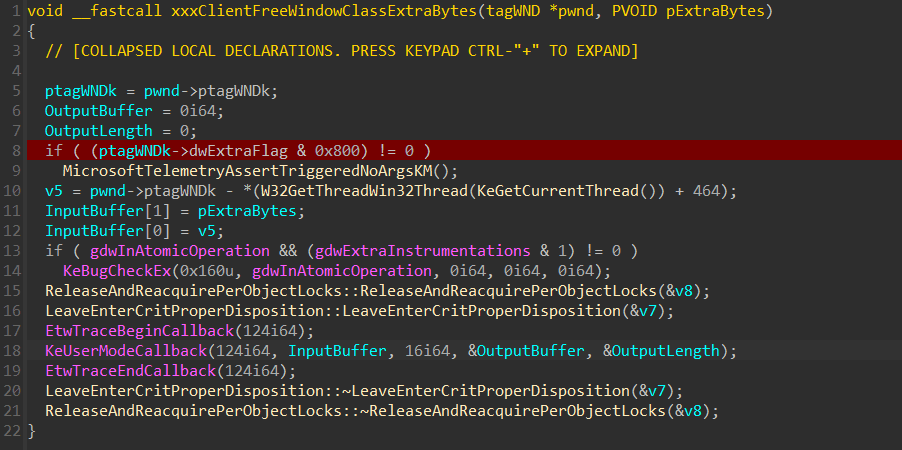This screenshot has width=902, height=450.
Task: Click line number 22 in the gutter
Action: (12, 430)
